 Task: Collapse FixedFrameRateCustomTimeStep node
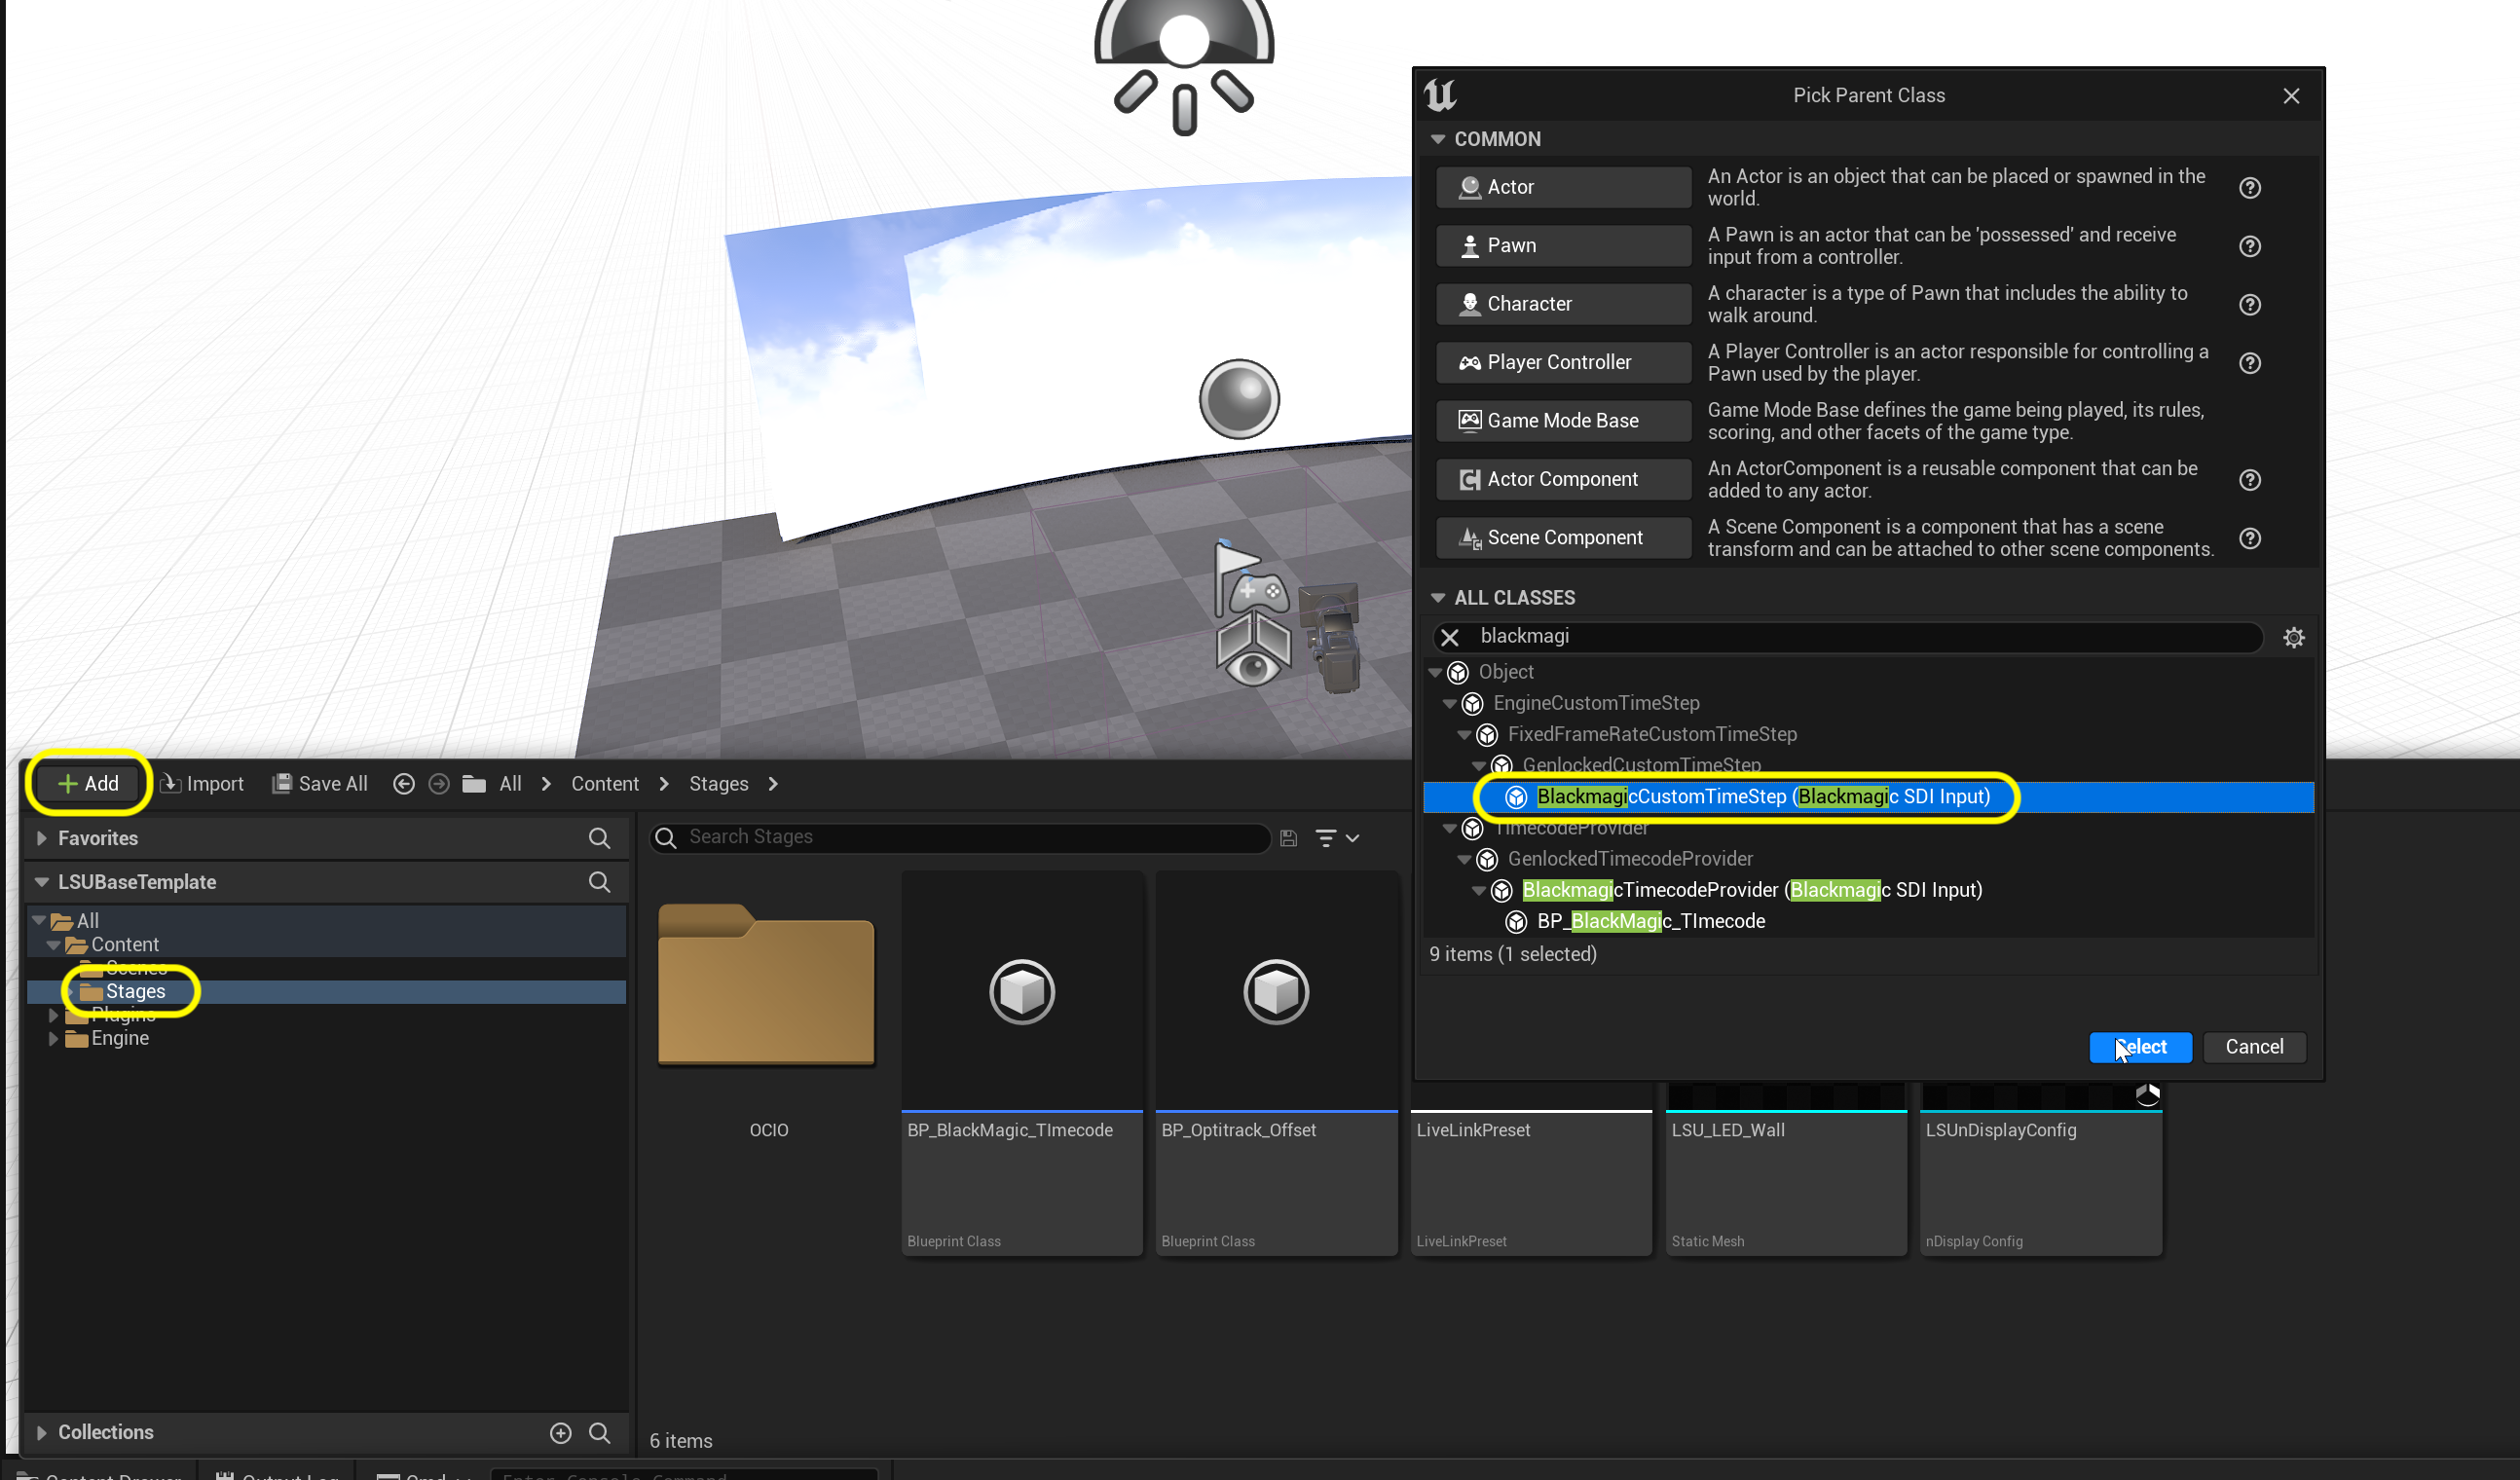pyautogui.click(x=1465, y=735)
